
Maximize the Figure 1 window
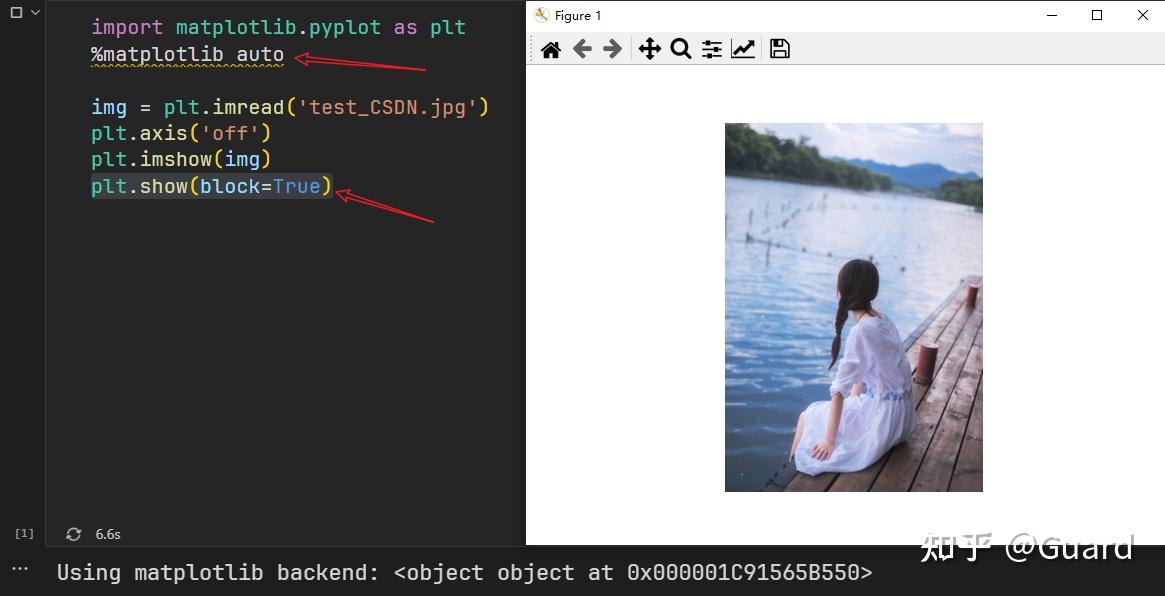coord(1096,15)
